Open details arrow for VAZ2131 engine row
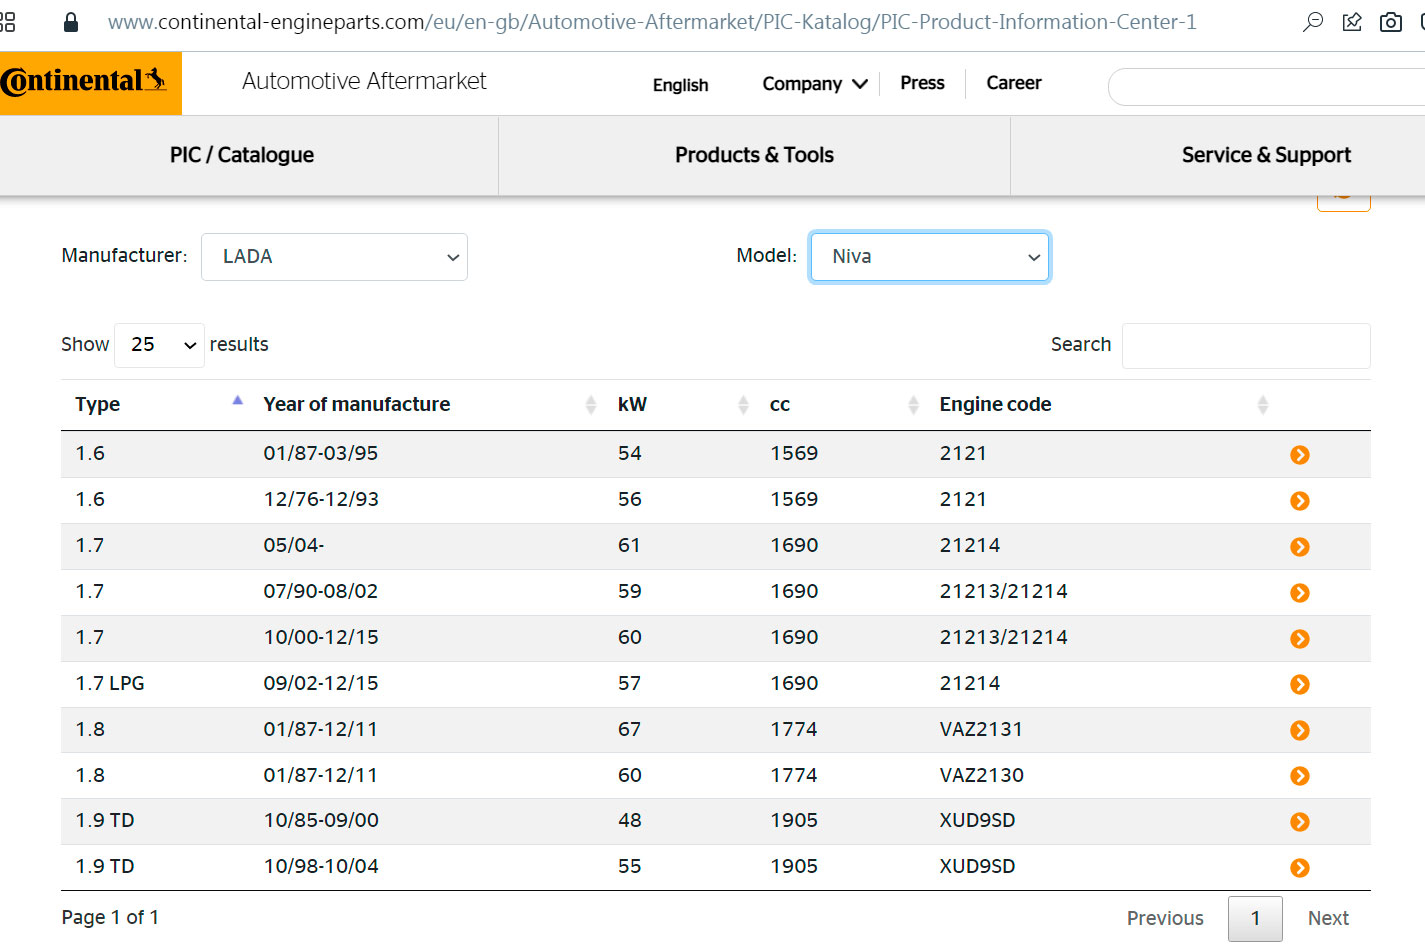 (x=1299, y=731)
